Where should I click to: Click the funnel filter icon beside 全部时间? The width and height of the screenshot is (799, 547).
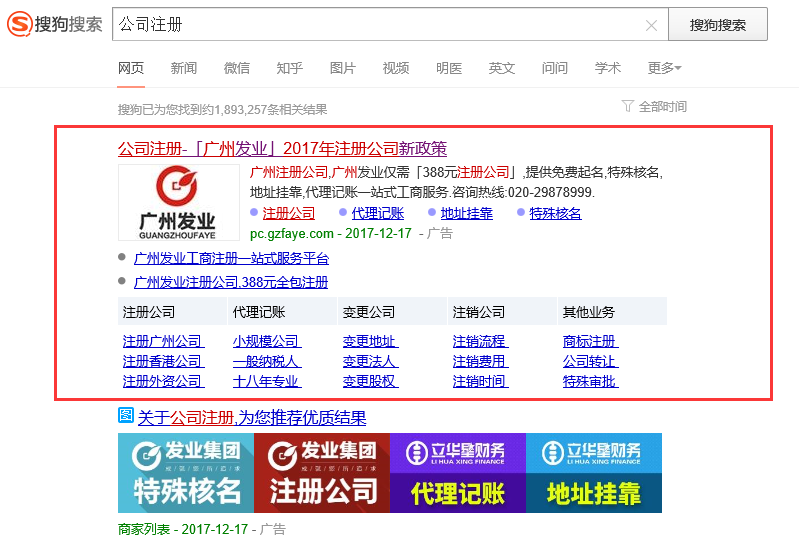point(627,106)
